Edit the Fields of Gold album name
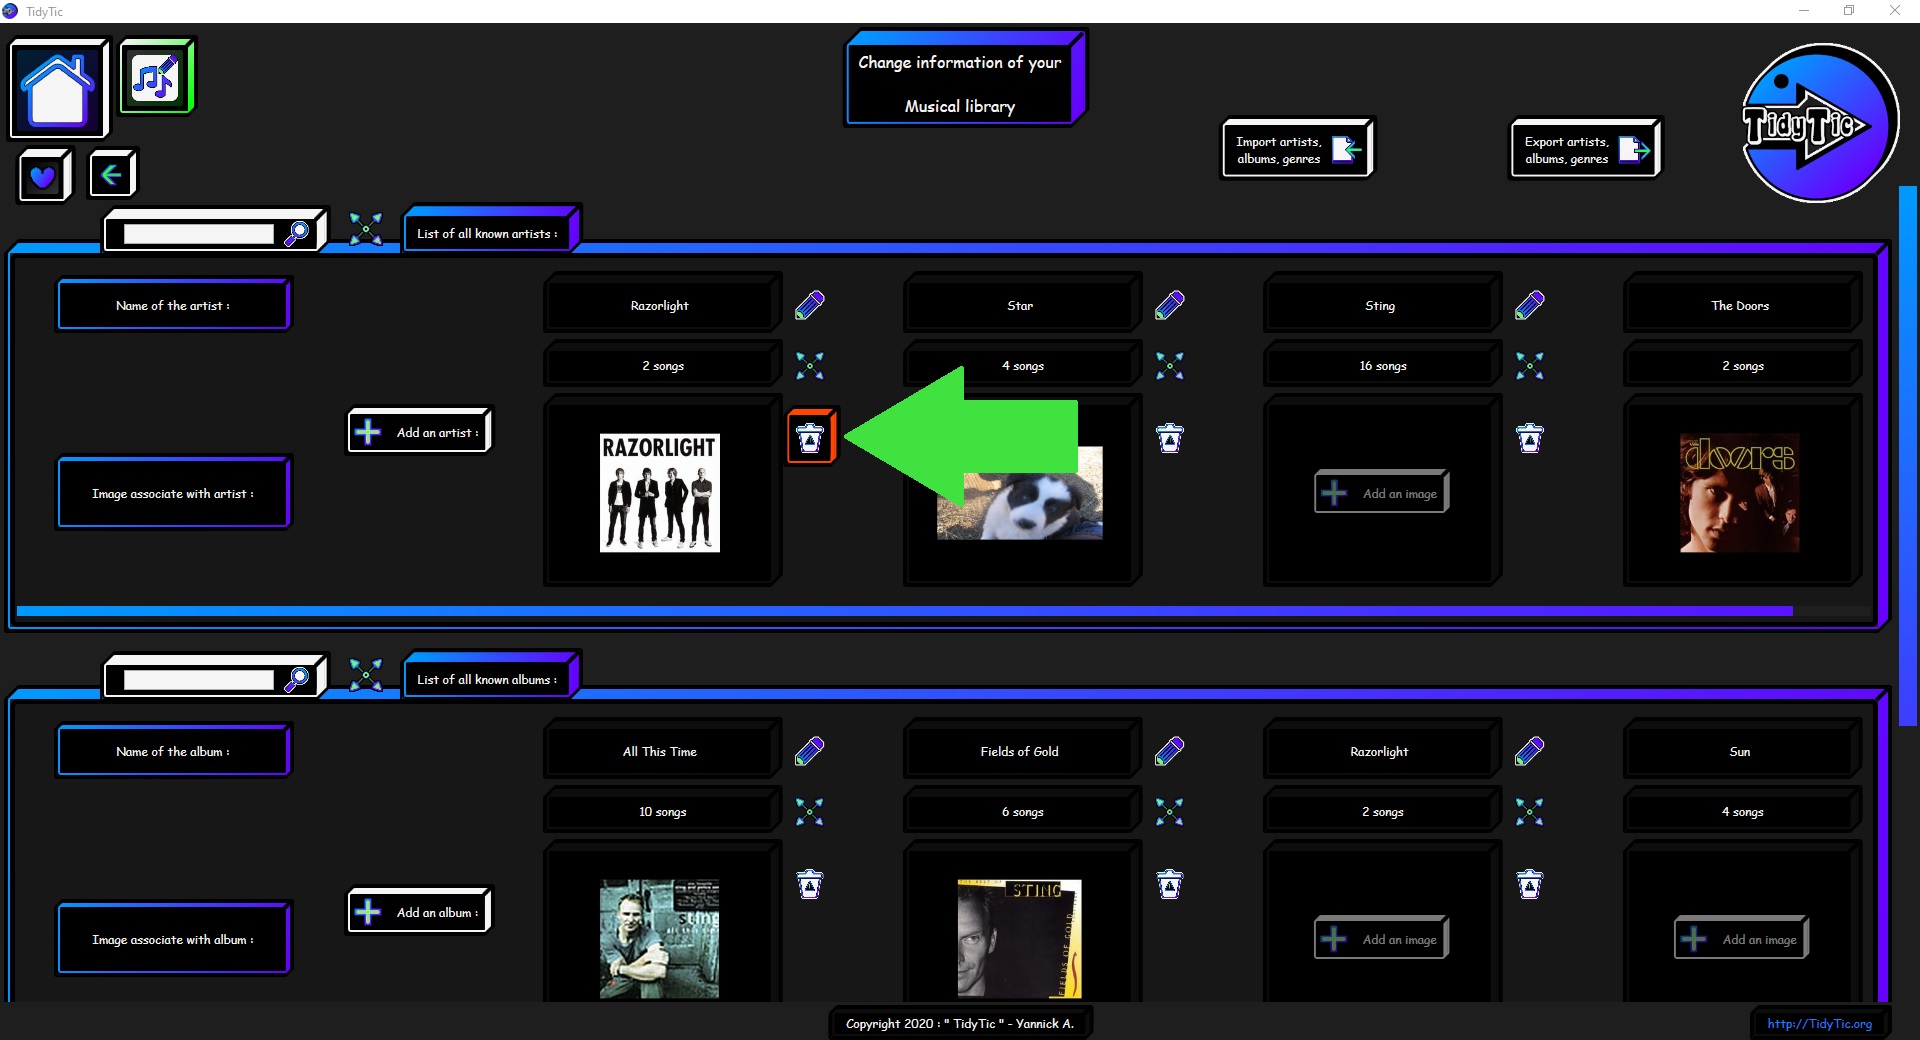 (1170, 751)
